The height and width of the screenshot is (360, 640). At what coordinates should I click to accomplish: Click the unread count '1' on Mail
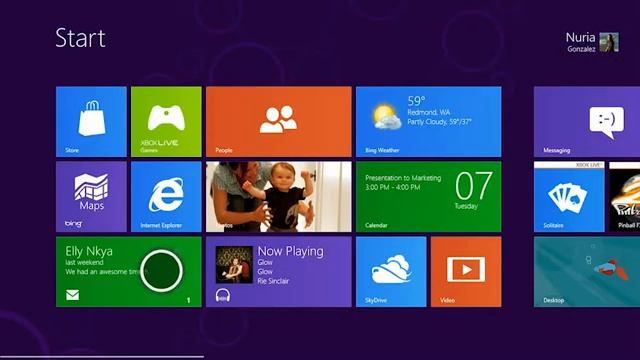point(189,300)
